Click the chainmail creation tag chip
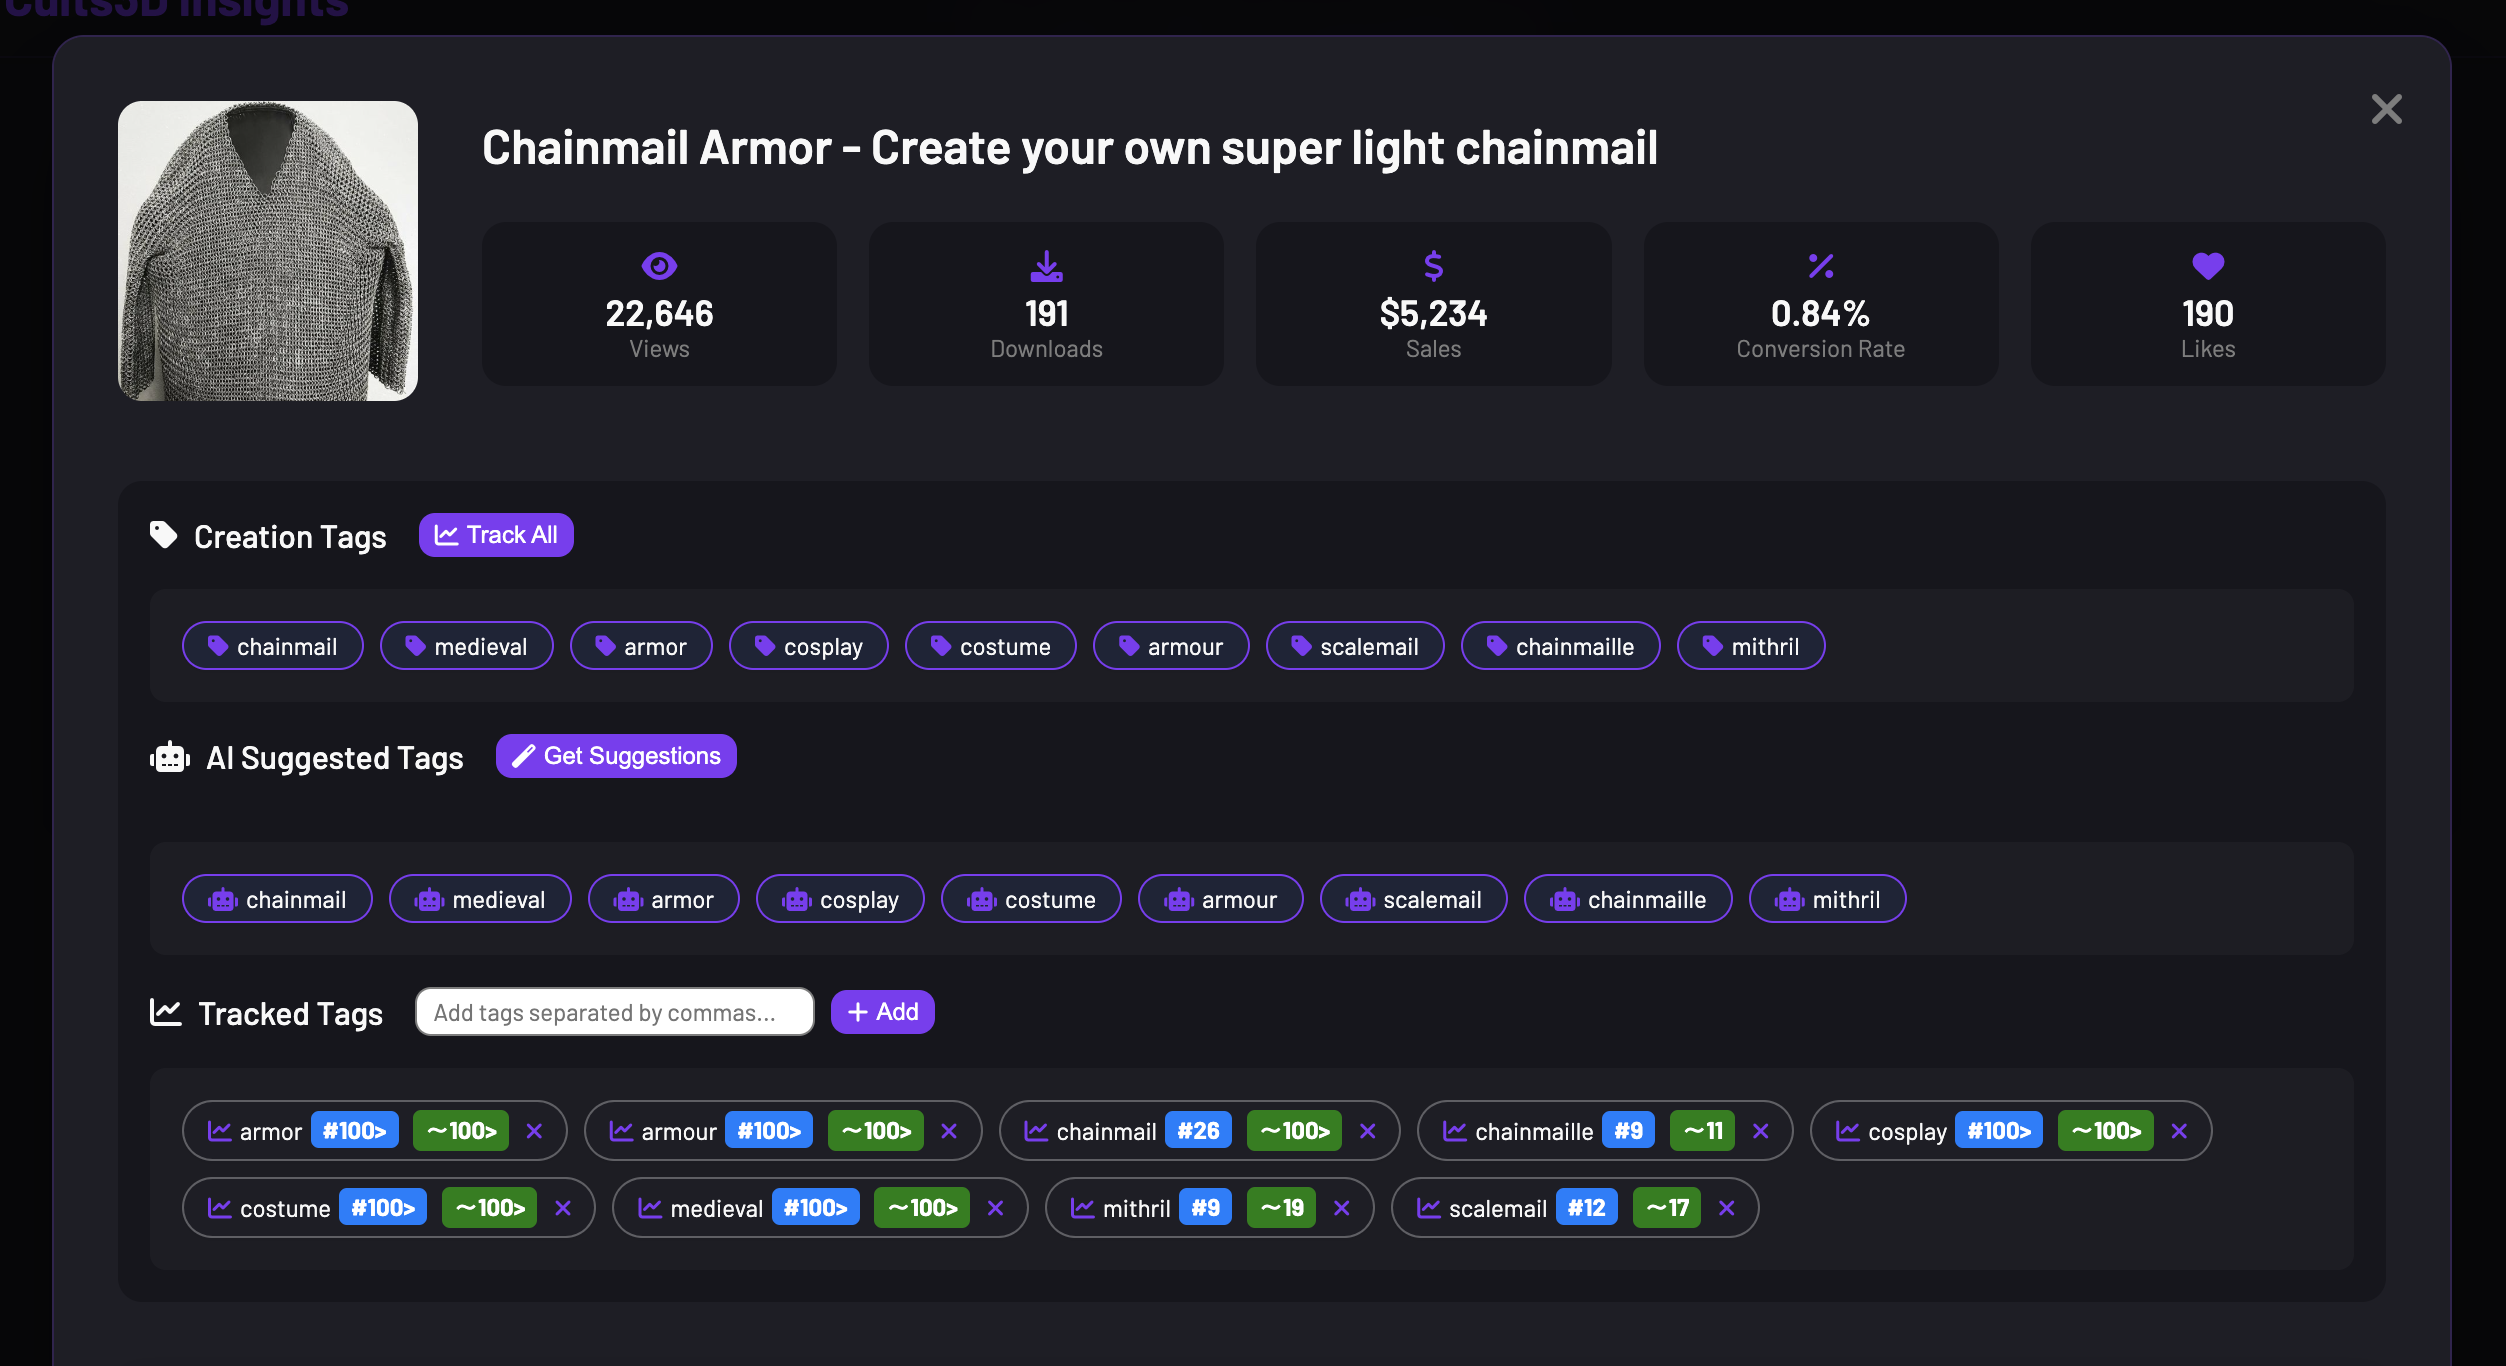Screen dimensions: 2506x1366 tap(272, 647)
